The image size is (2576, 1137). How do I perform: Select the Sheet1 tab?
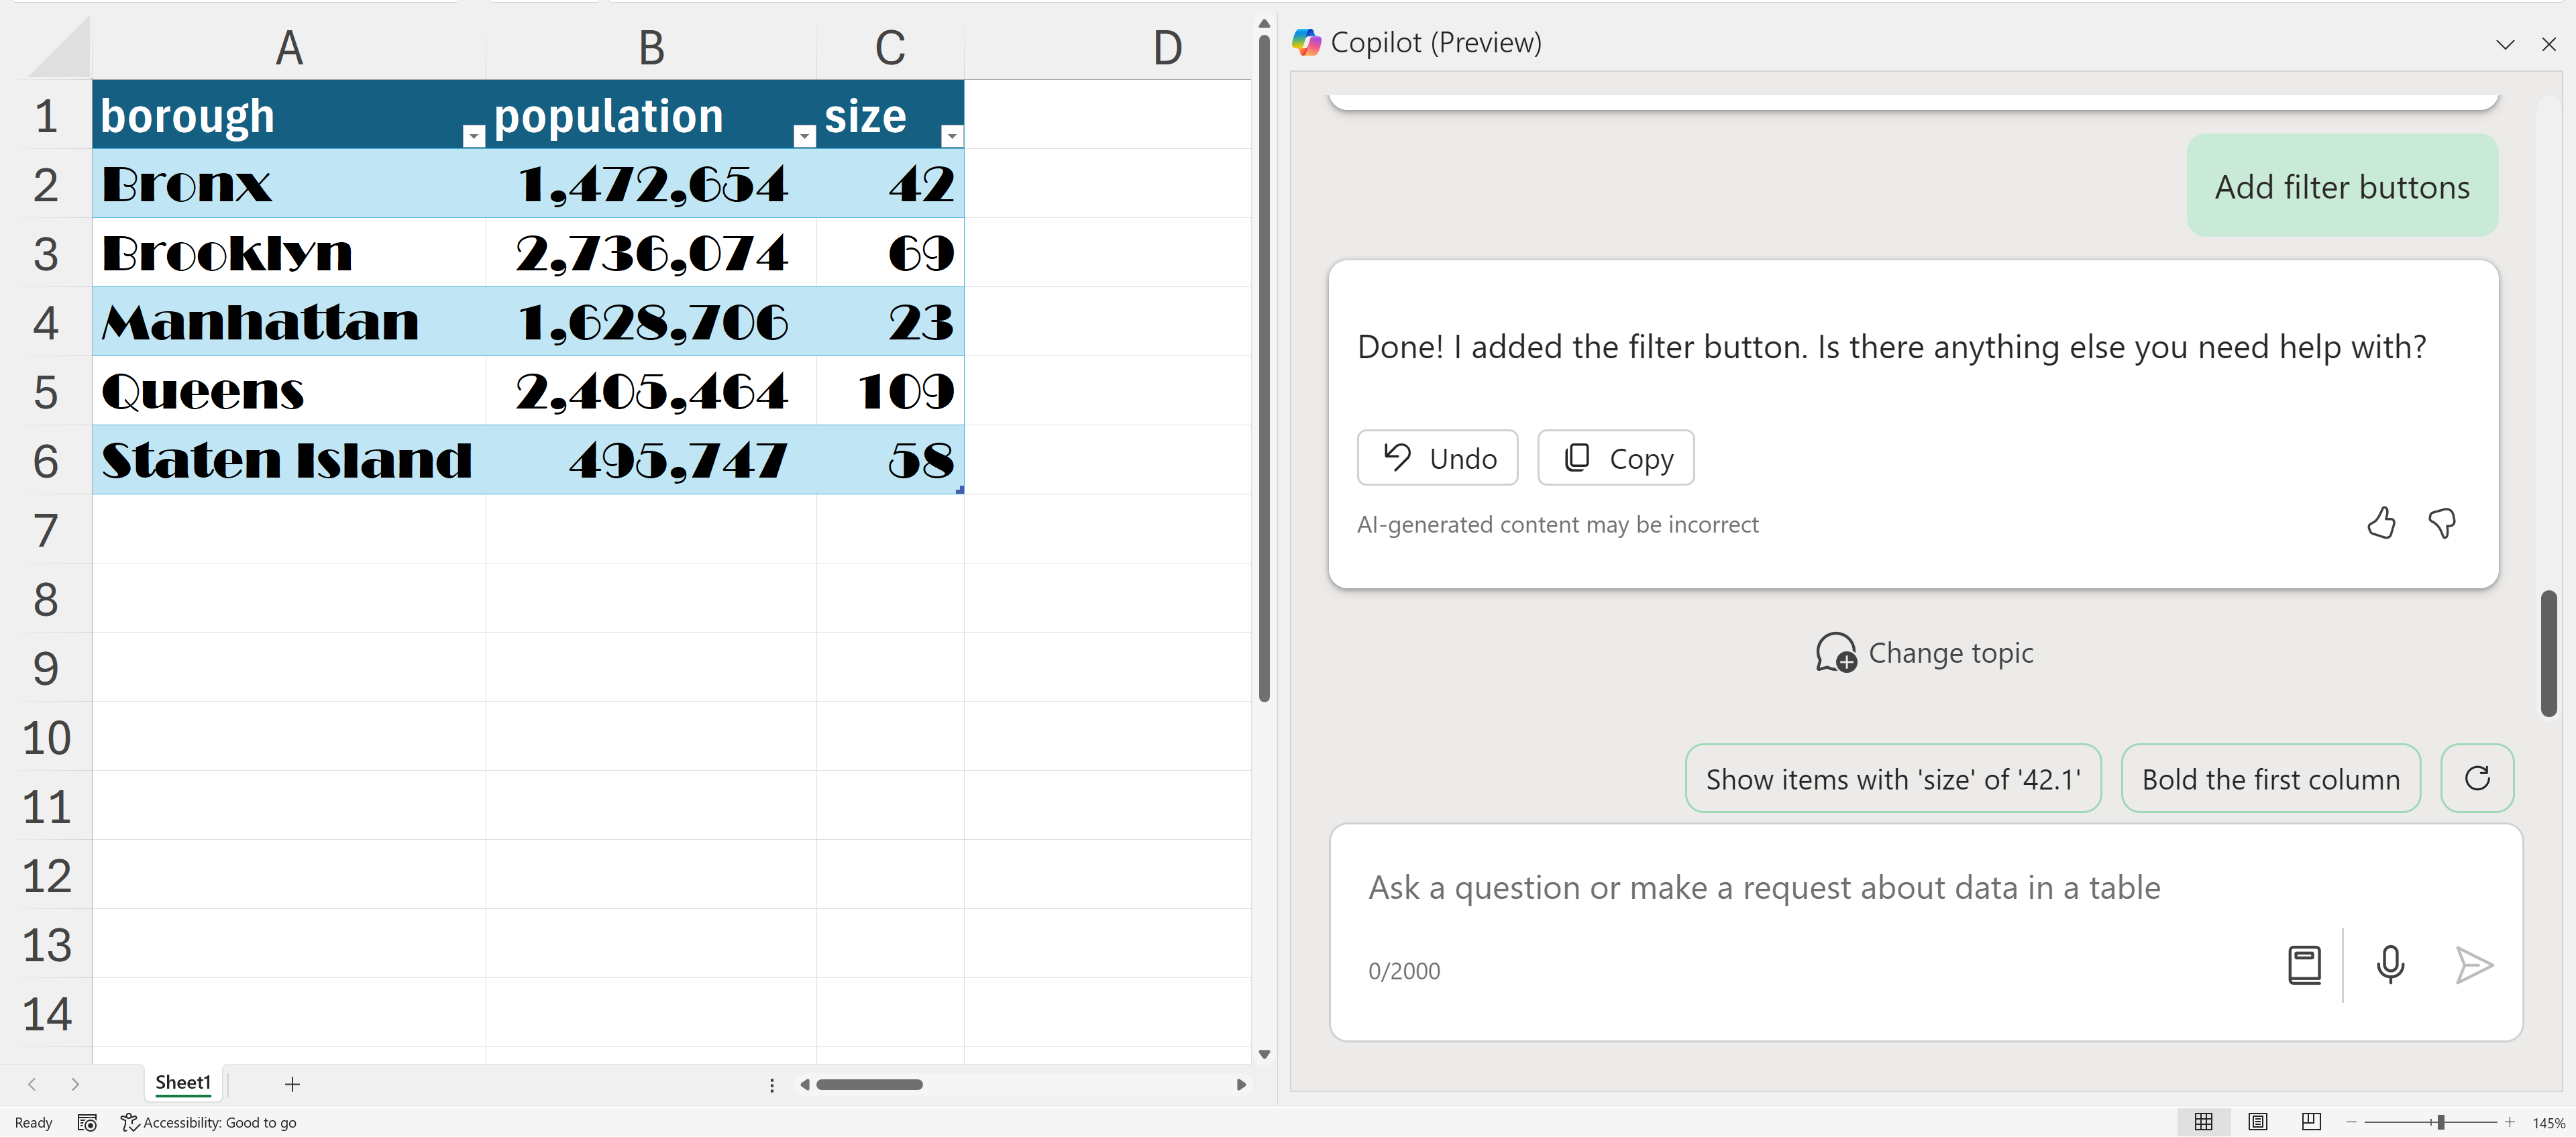point(183,1083)
